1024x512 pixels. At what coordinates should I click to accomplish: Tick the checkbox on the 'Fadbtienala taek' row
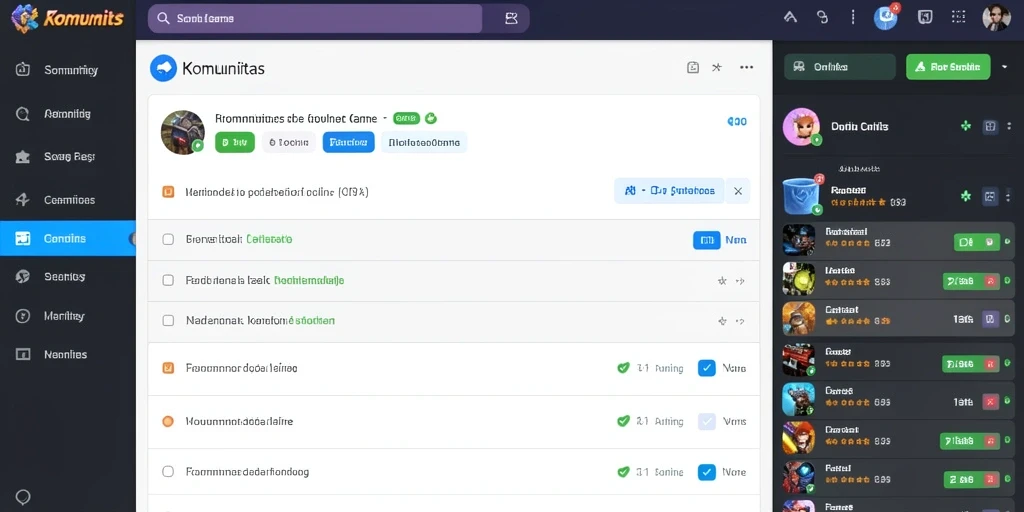tap(168, 280)
